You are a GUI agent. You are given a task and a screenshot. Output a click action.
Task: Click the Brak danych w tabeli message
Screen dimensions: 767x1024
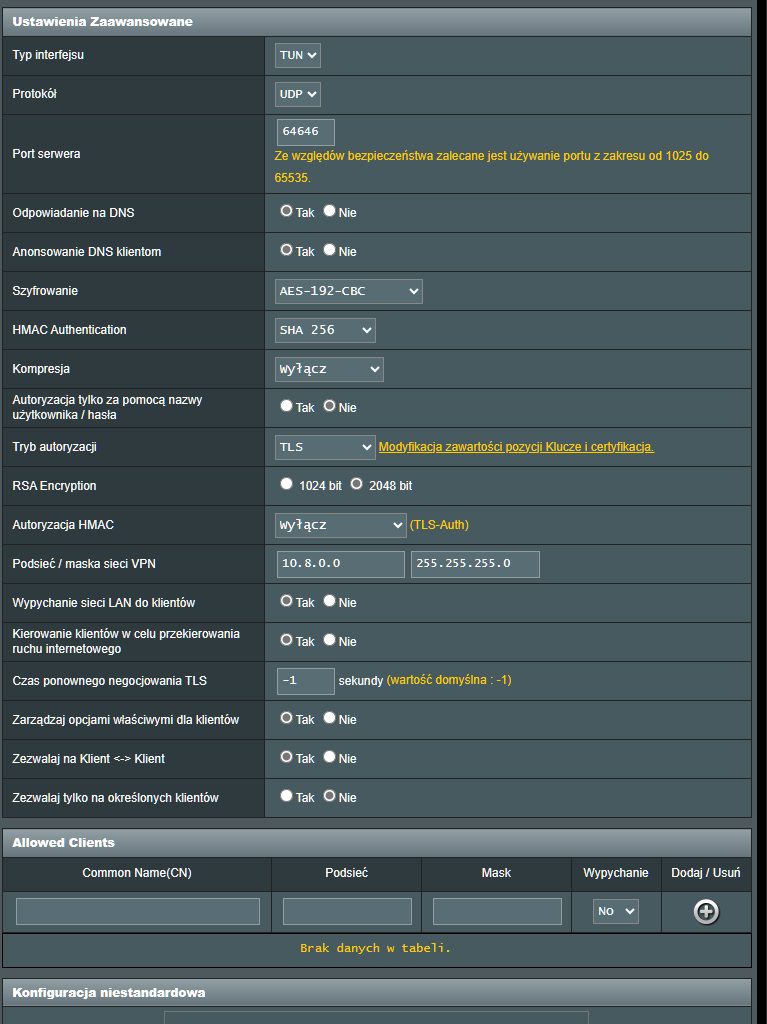(x=376, y=948)
